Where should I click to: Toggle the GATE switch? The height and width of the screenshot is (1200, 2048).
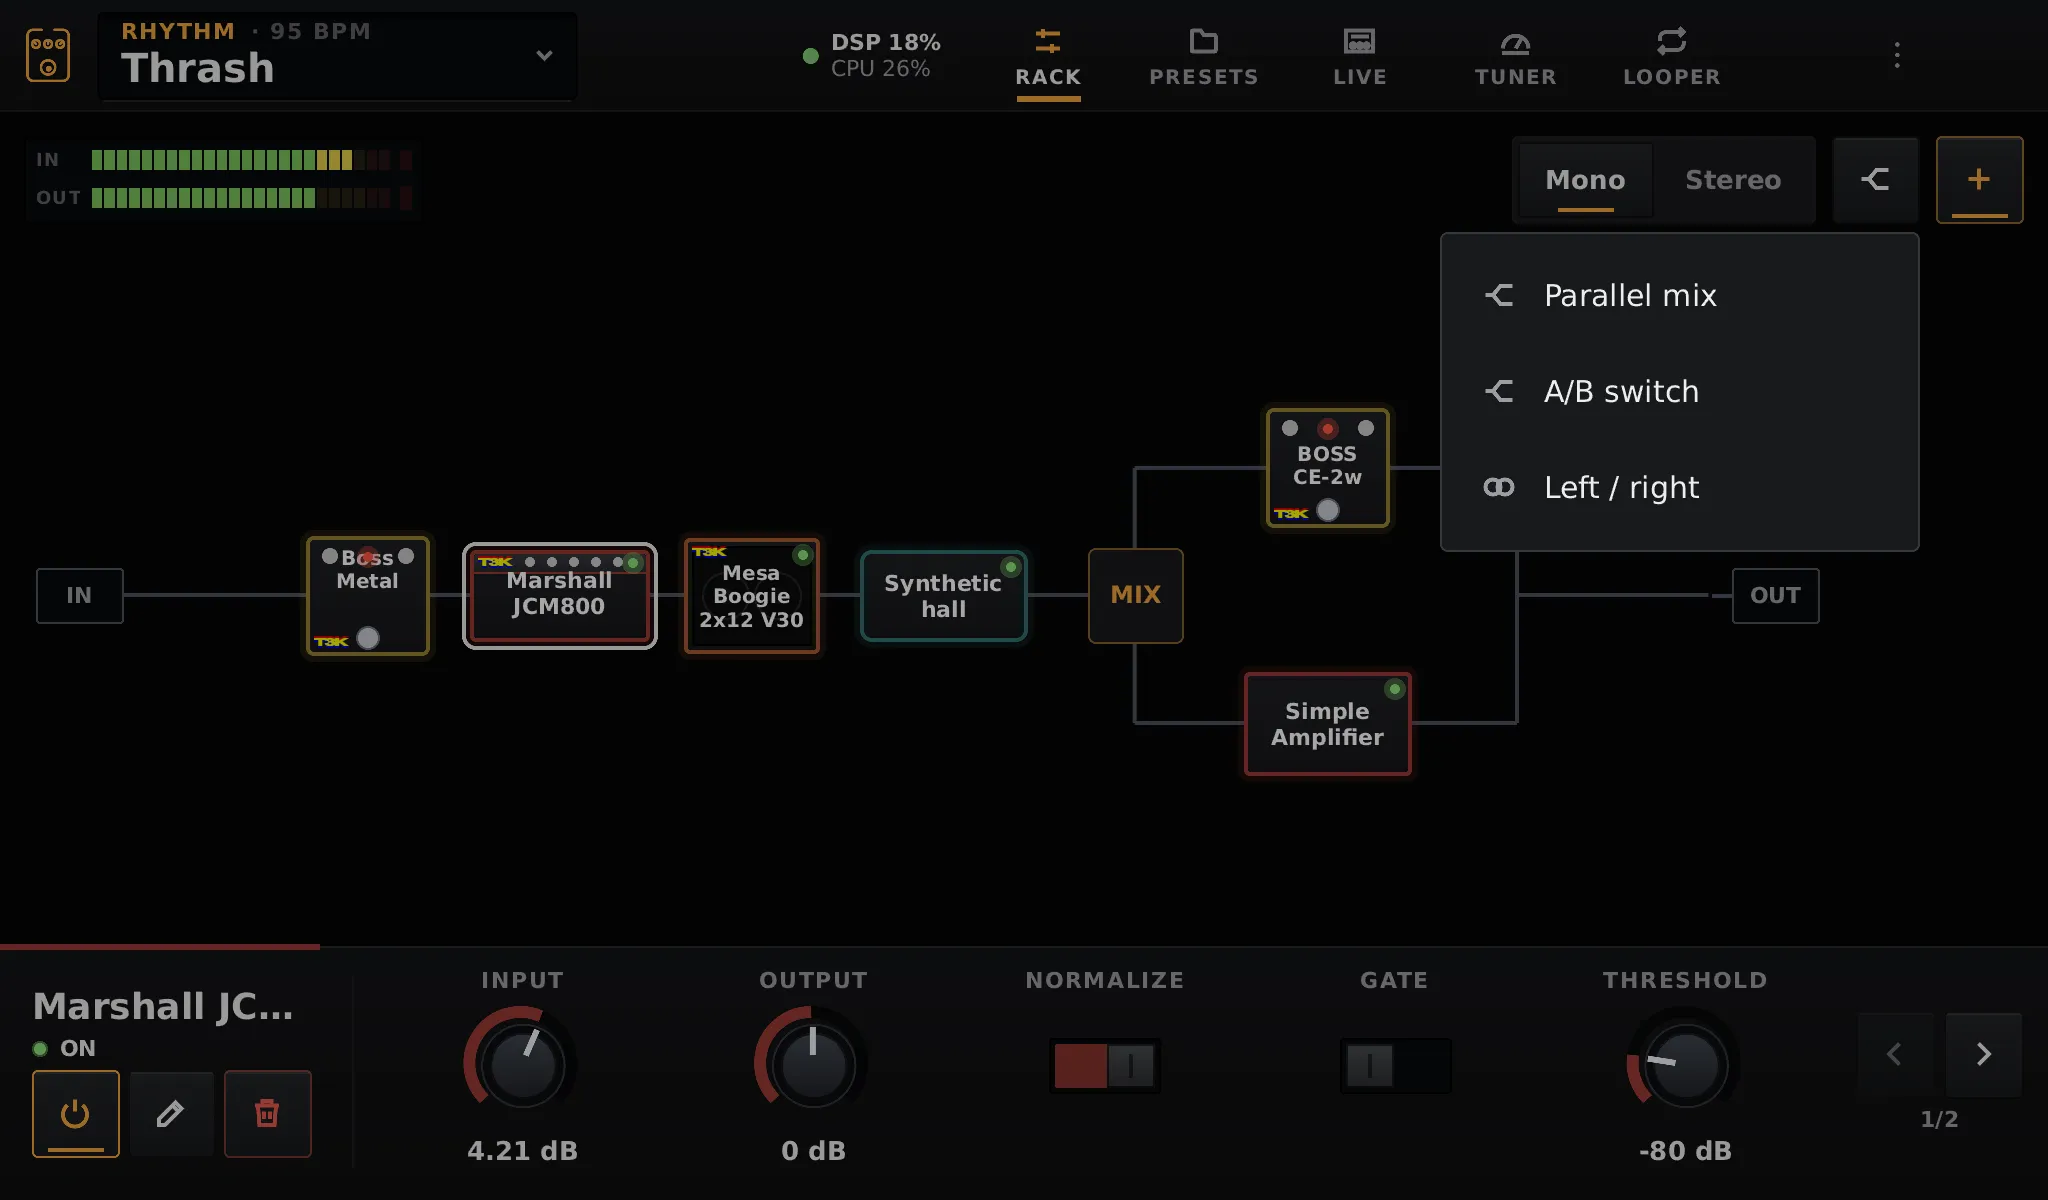coord(1395,1065)
